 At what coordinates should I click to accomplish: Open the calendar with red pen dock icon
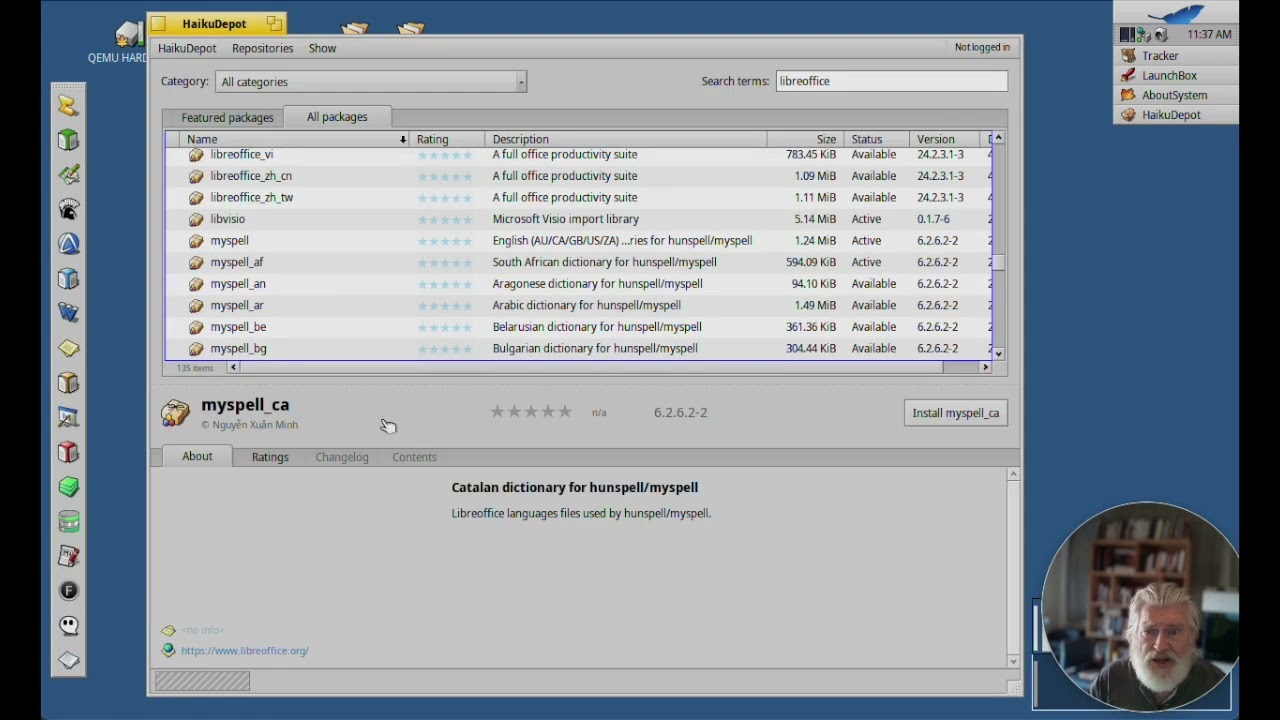(68, 556)
